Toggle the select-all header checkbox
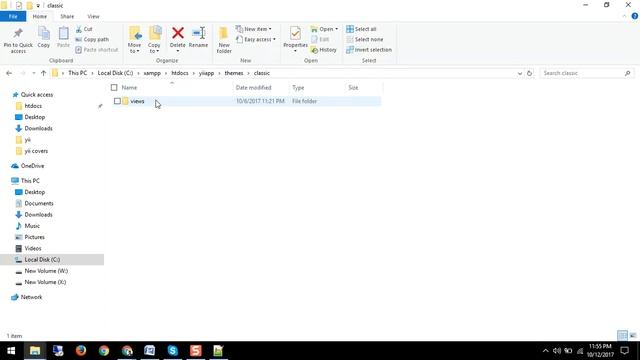640x360 pixels. [114, 87]
